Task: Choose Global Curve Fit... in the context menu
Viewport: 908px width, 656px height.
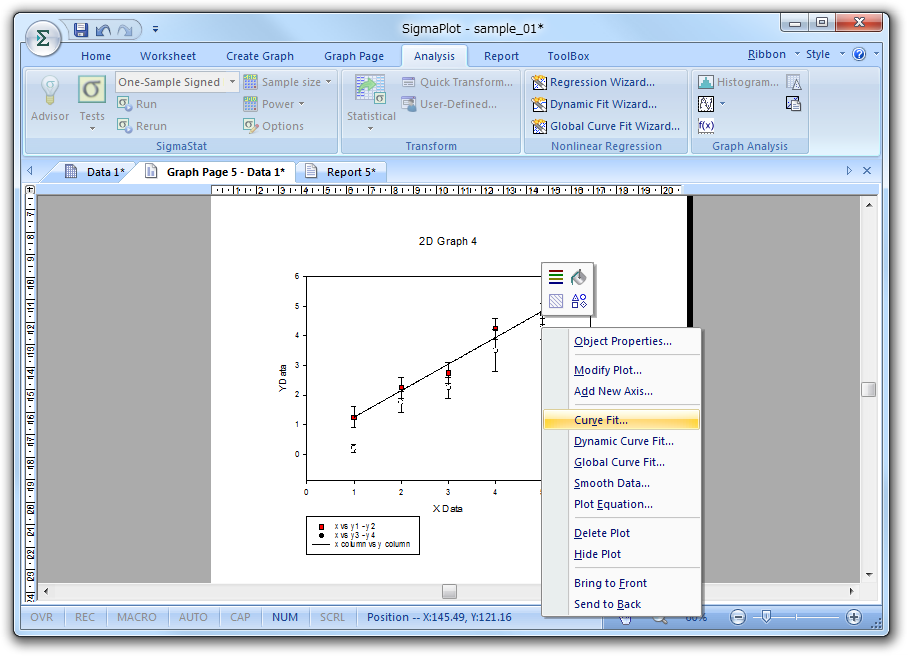Action: pyautogui.click(x=621, y=462)
